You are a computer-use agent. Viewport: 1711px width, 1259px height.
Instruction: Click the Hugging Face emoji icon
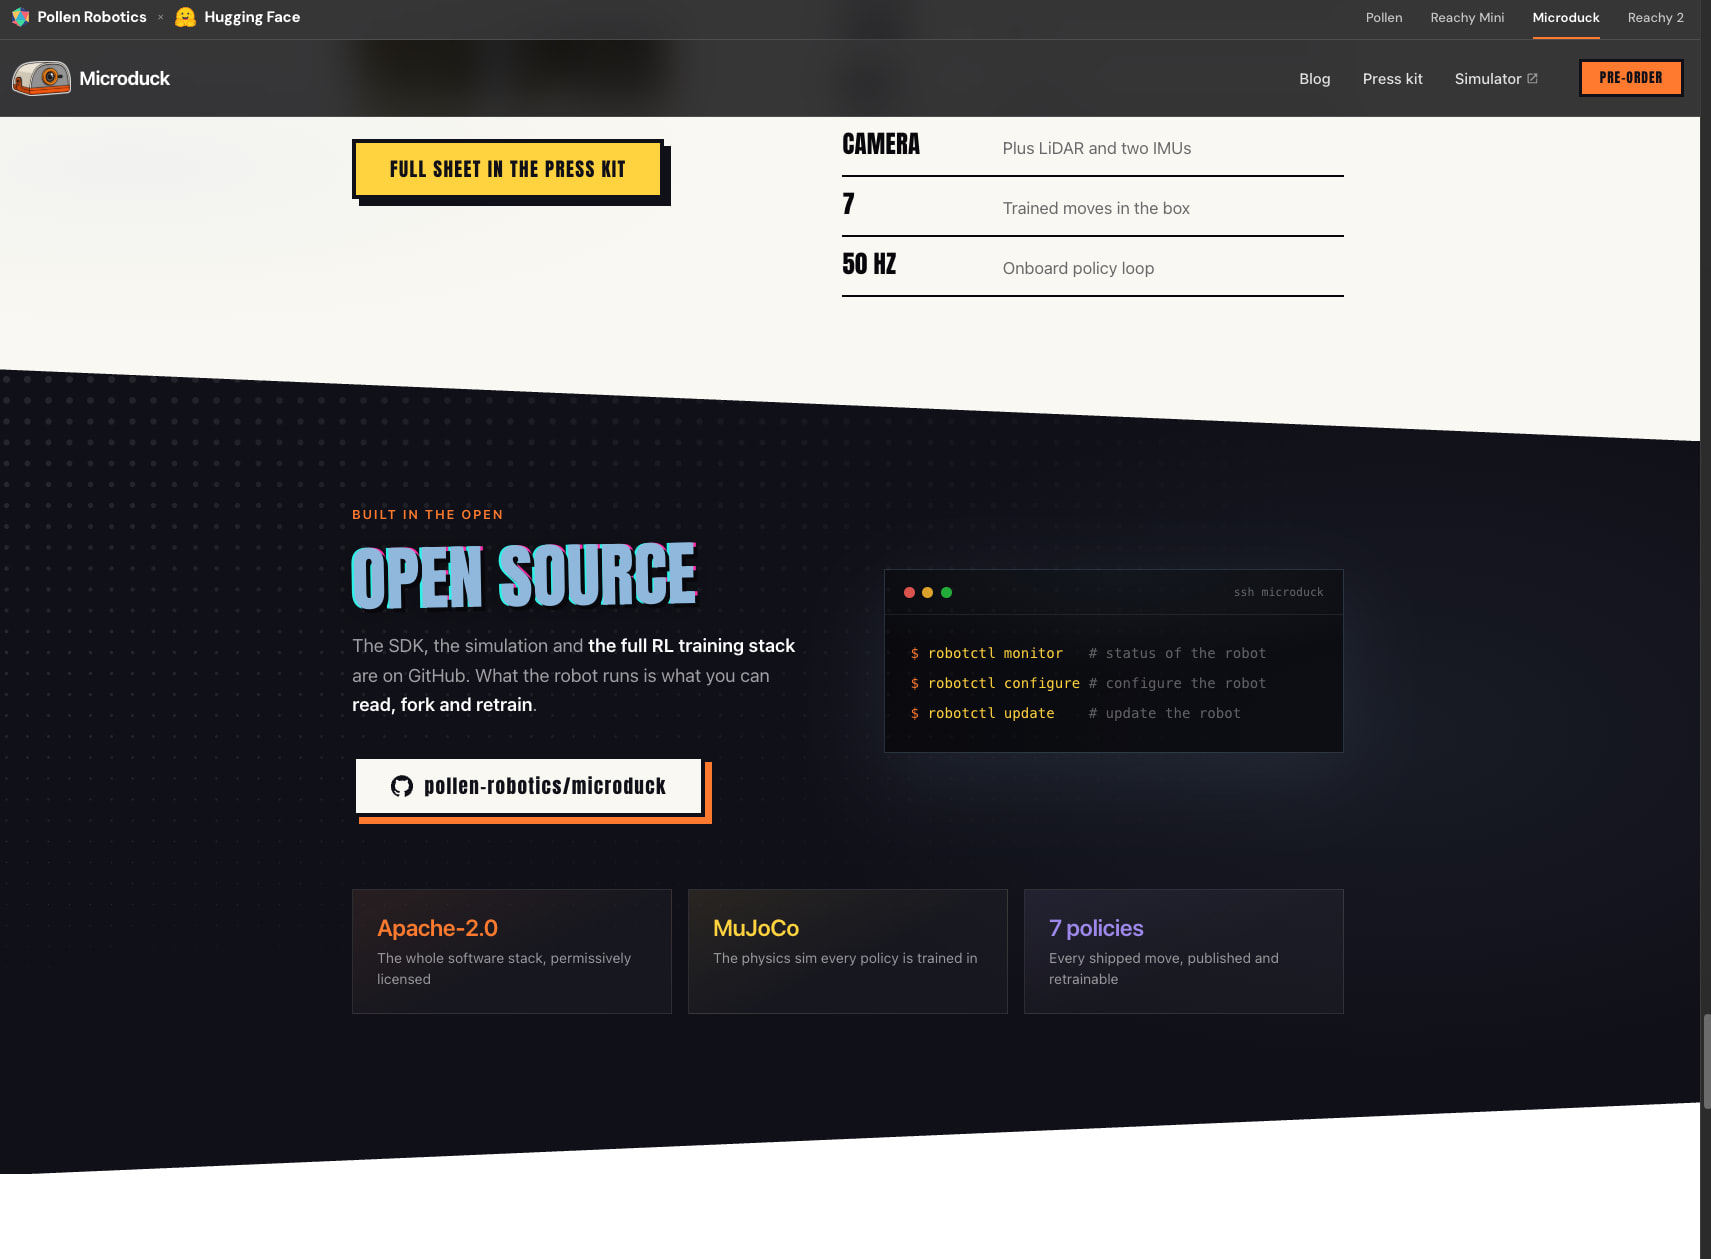[185, 17]
